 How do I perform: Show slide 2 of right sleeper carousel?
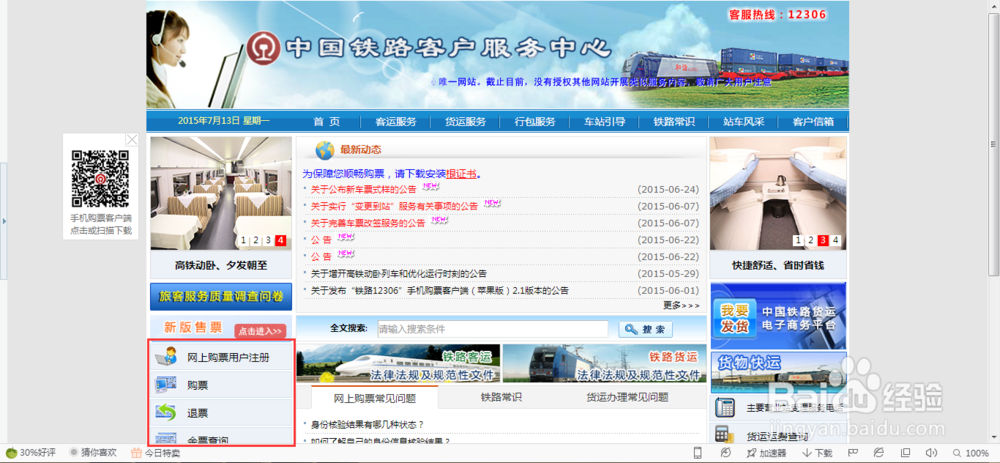811,240
